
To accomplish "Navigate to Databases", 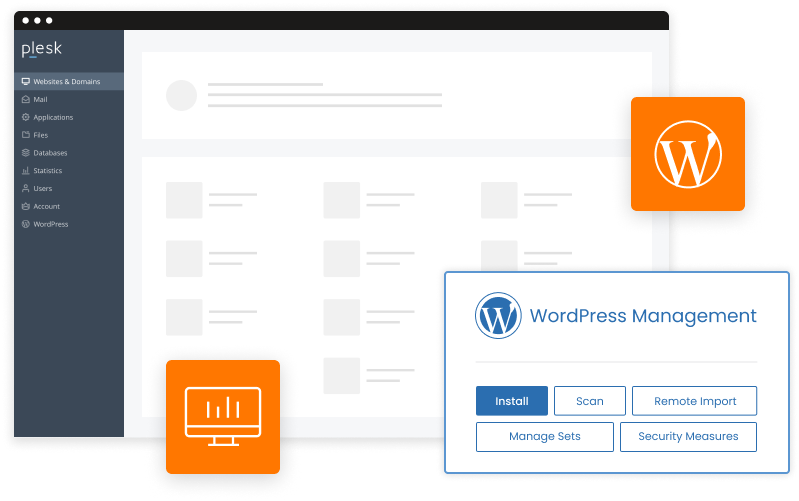I will 69,153.
